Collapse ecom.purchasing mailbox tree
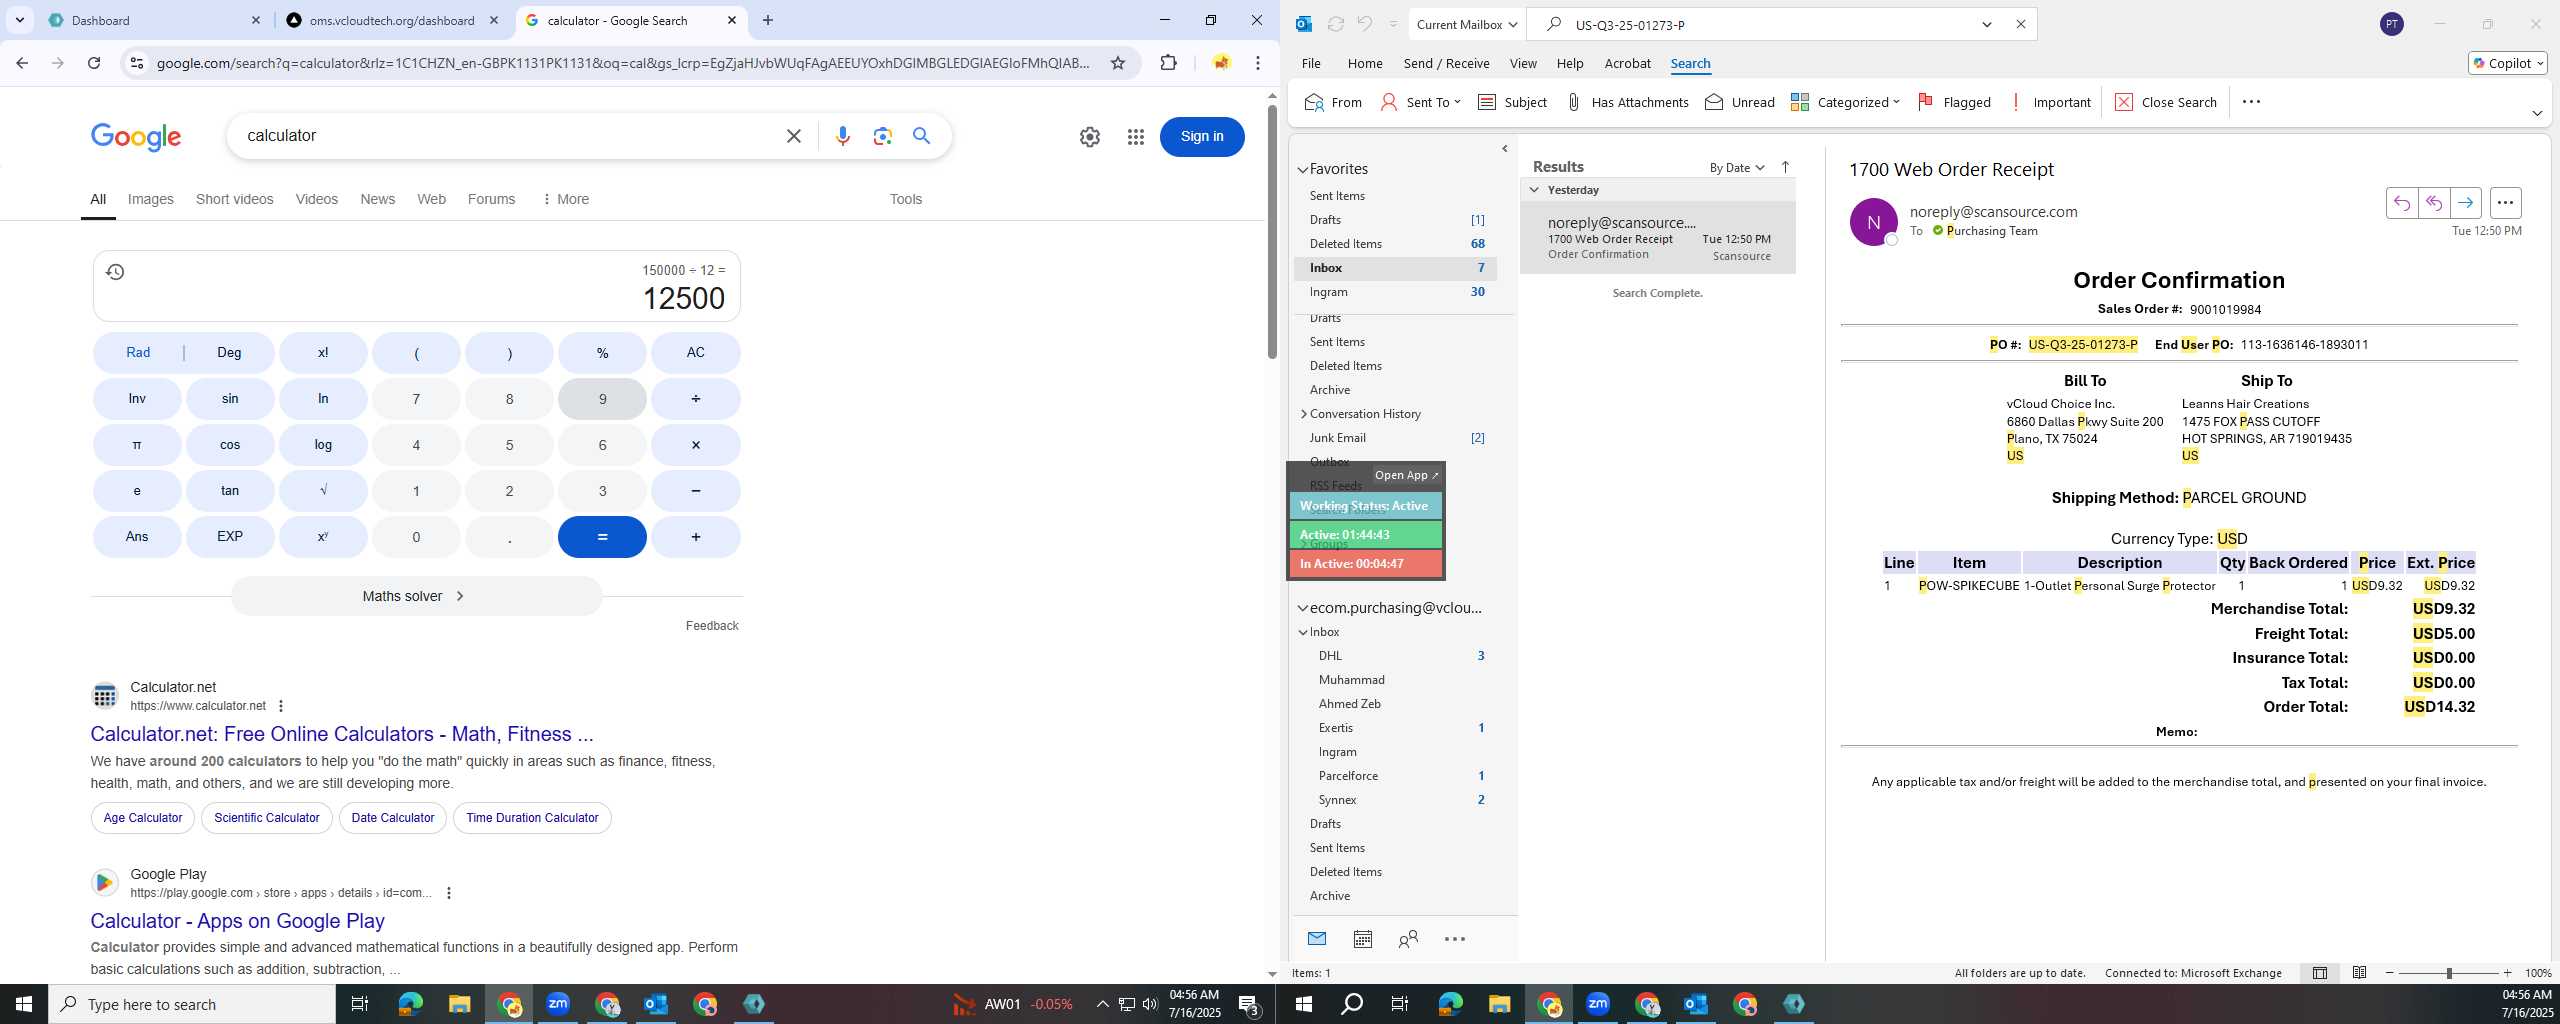This screenshot has height=1024, width=2560. coord(1303,608)
